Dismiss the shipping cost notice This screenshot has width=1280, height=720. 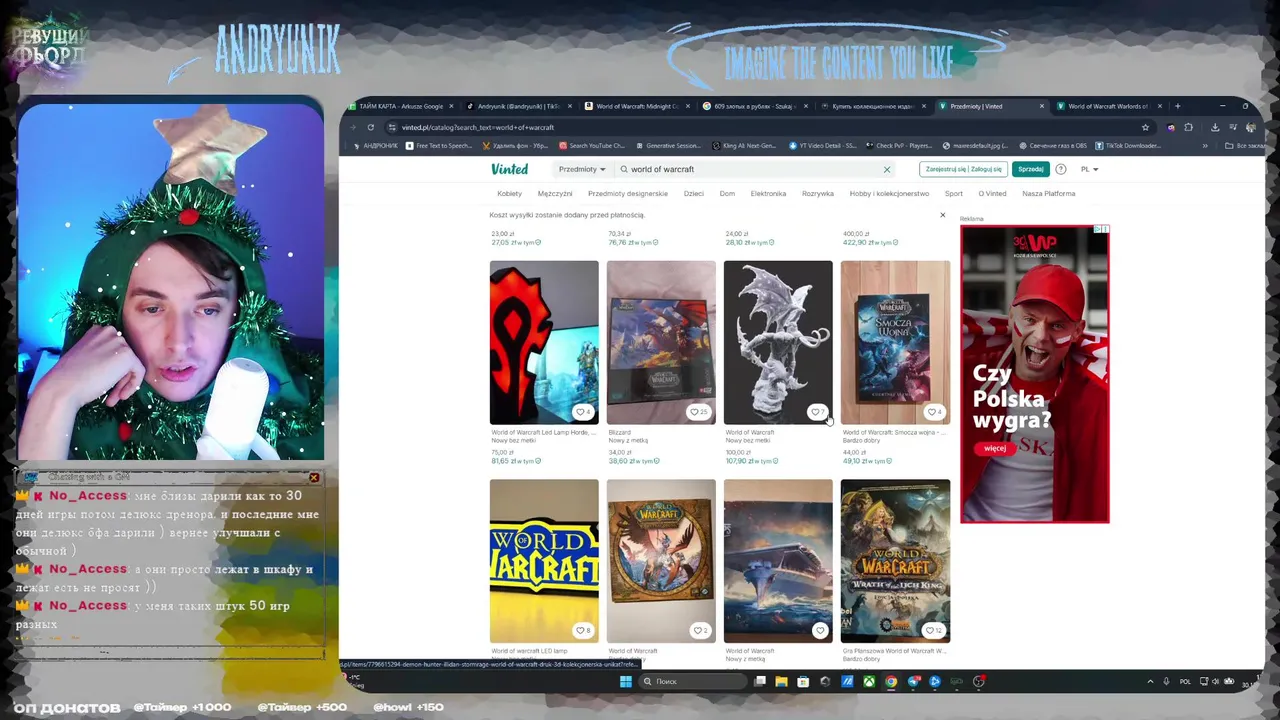[x=942, y=215]
